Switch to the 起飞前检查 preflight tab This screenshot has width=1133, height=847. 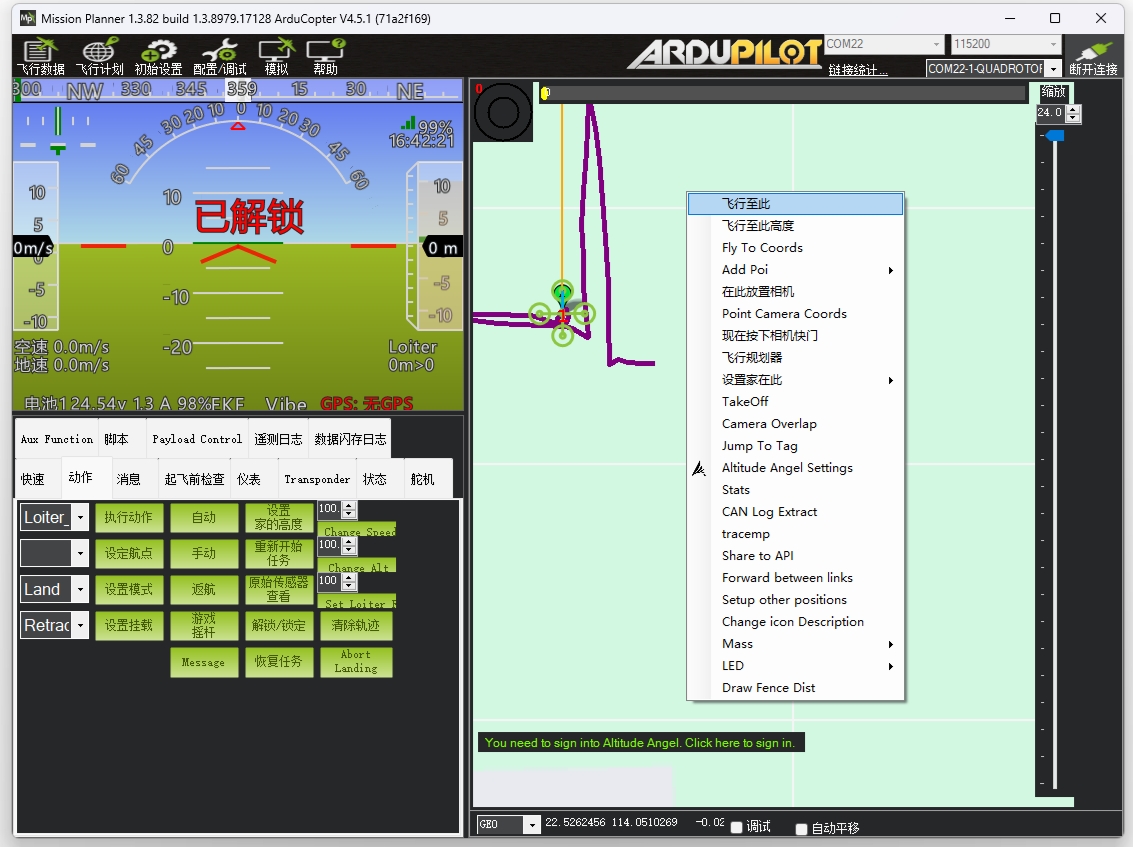194,479
